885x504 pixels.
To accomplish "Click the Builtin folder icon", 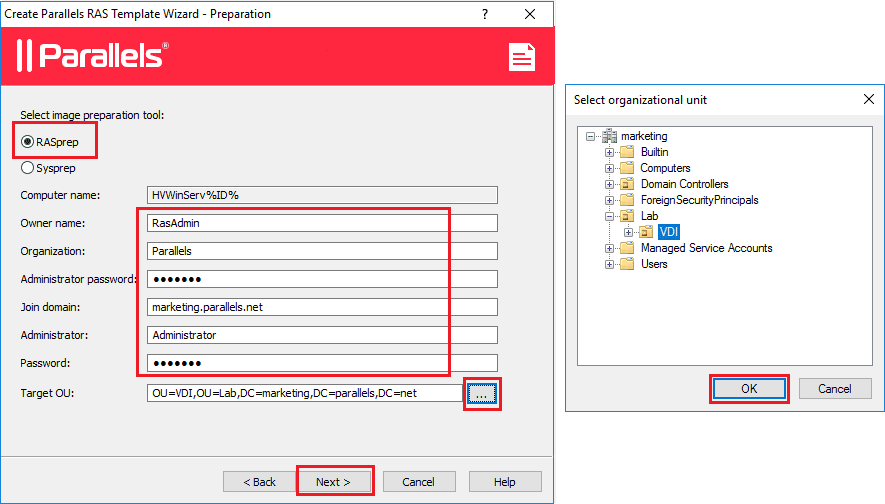I will (627, 152).
